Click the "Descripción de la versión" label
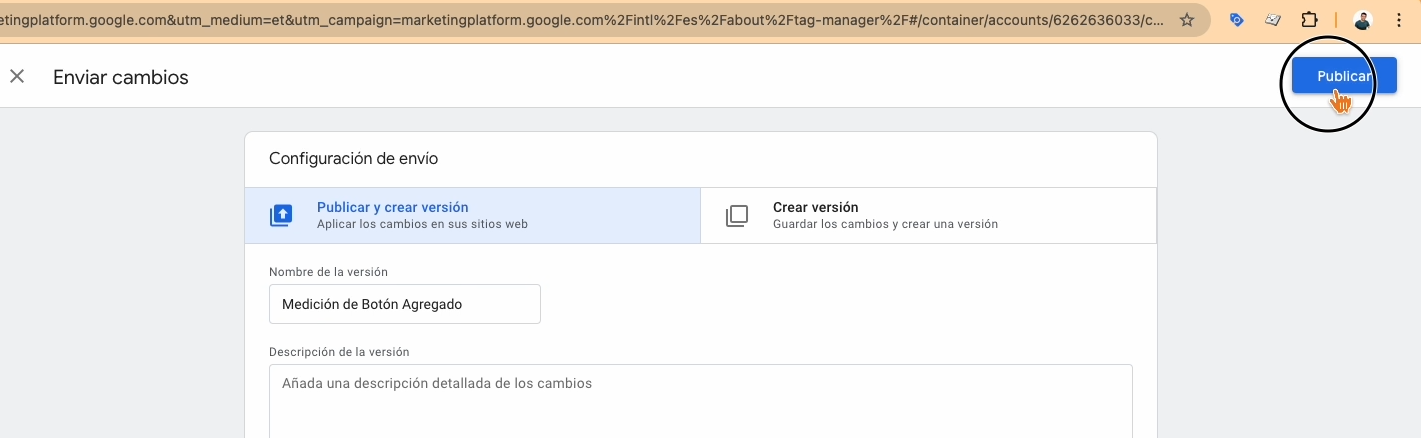The width and height of the screenshot is (1421, 438). click(339, 352)
